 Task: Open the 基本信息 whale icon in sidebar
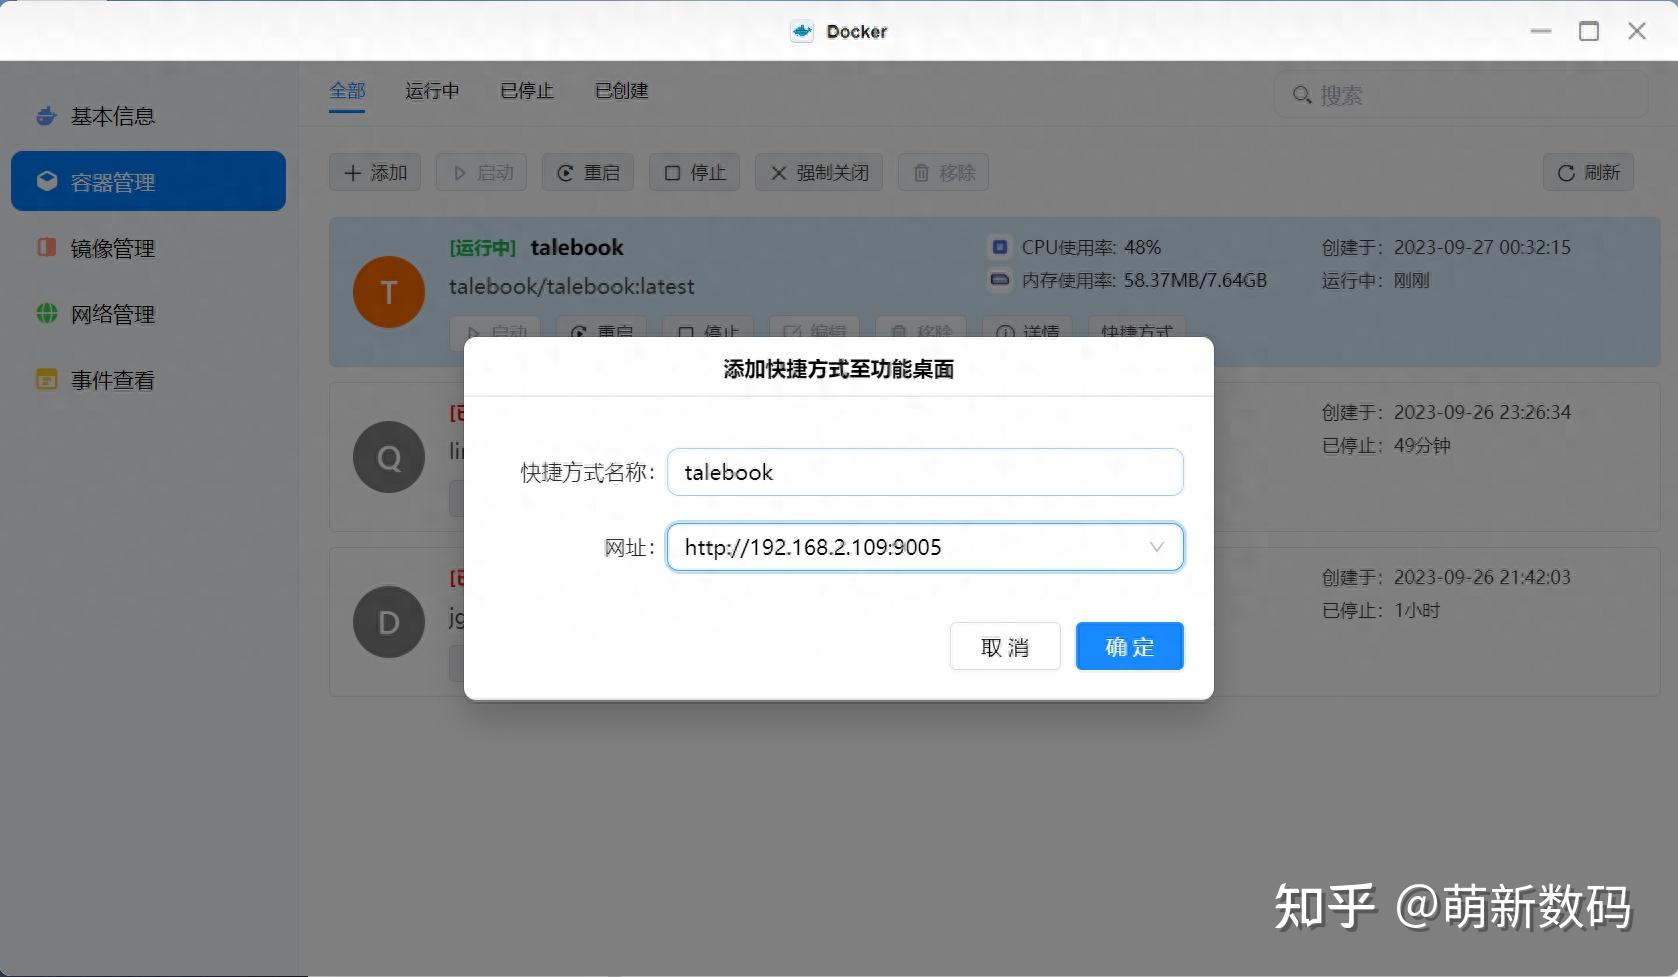coord(45,115)
